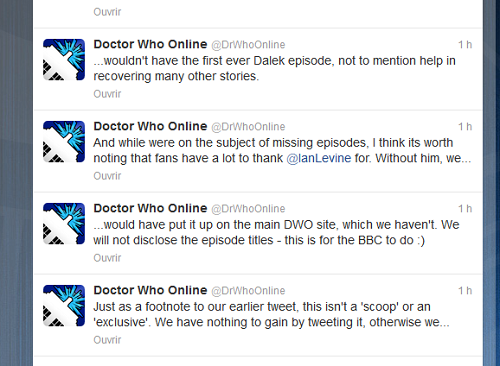The height and width of the screenshot is (366, 500).
Task: Click Ouvrir at the top partial tweet
Action: [x=107, y=12]
